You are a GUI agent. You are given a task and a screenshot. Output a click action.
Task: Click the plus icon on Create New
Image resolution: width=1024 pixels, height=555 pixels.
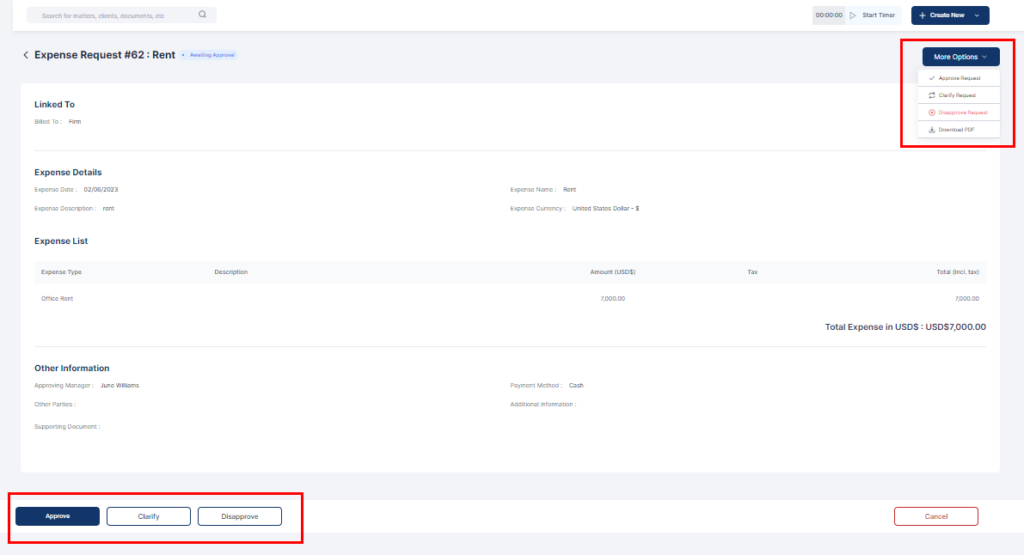(x=922, y=15)
